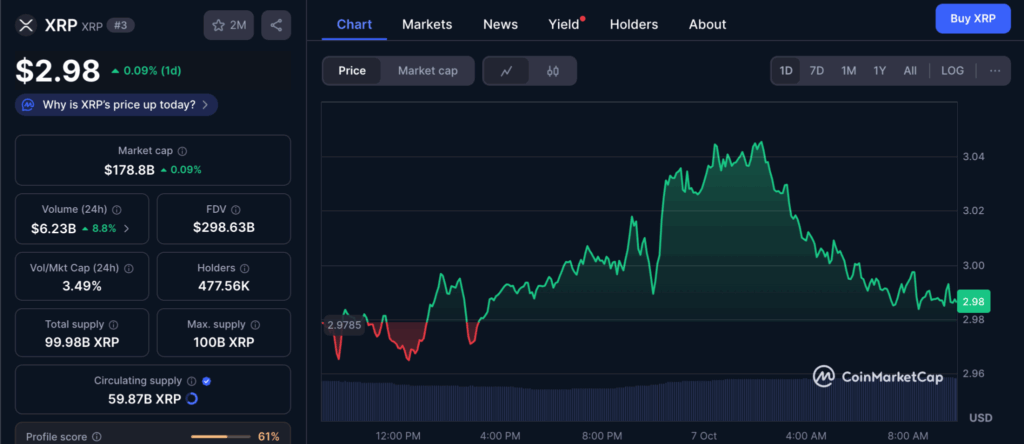This screenshot has width=1024, height=444.
Task: Click the verified circulating supply badge
Action: pos(206,381)
